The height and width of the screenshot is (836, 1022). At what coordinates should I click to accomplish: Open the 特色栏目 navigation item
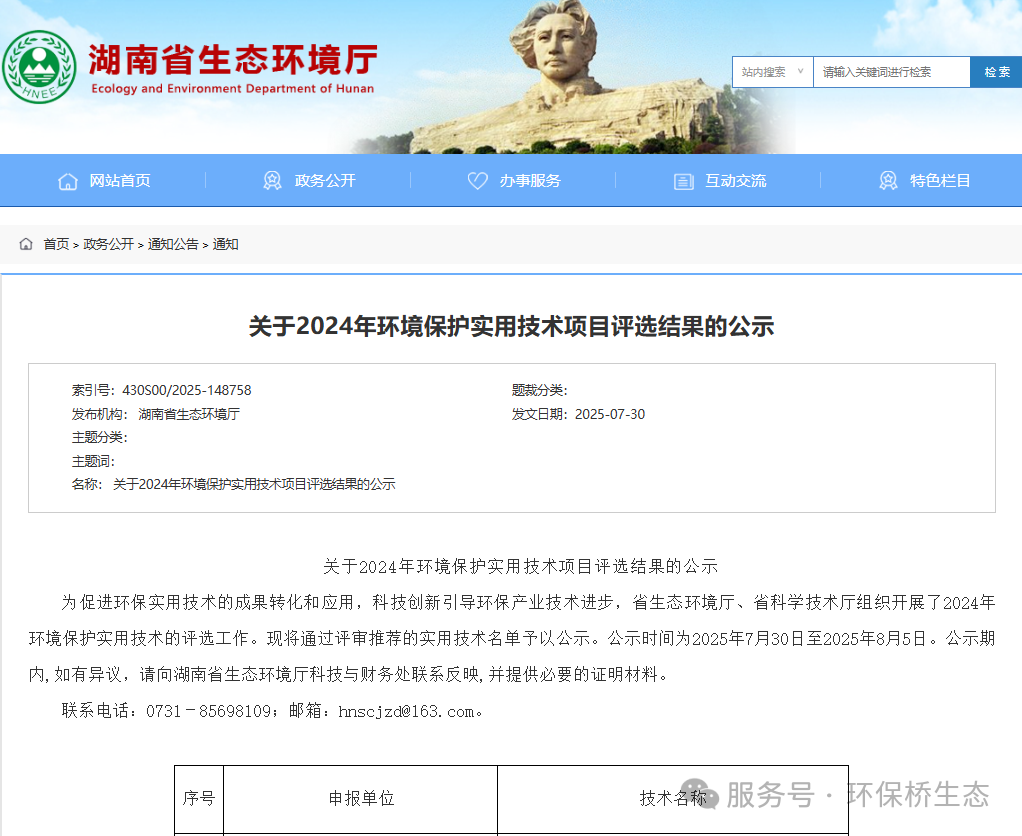coord(940,181)
